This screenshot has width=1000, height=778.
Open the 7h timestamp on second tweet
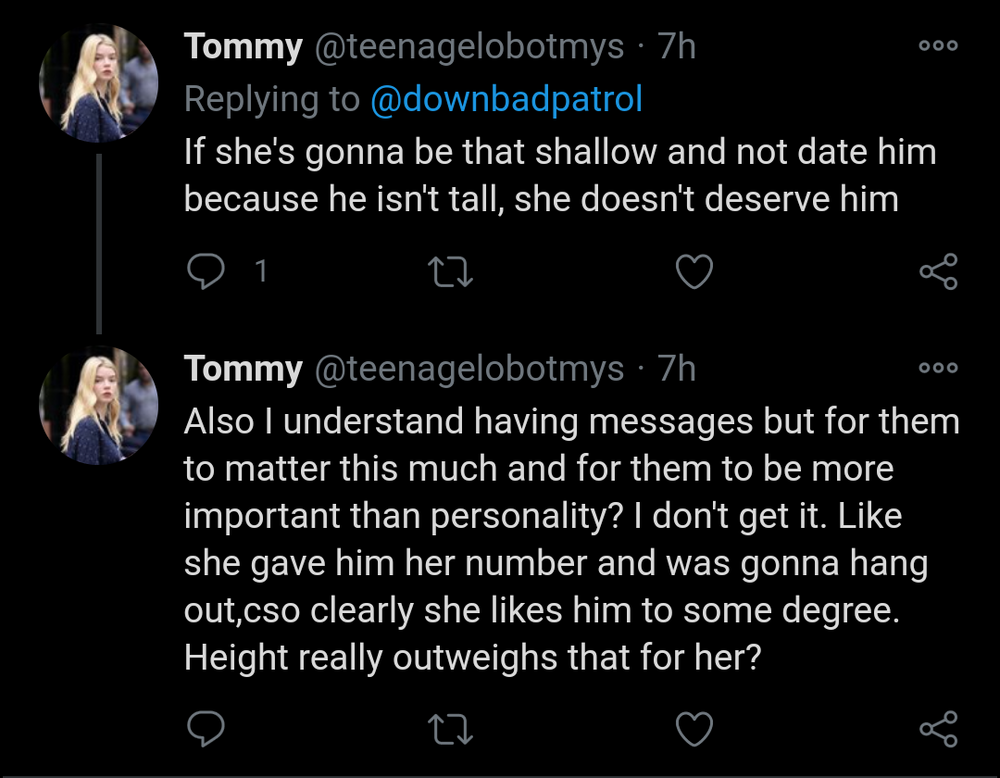(676, 369)
